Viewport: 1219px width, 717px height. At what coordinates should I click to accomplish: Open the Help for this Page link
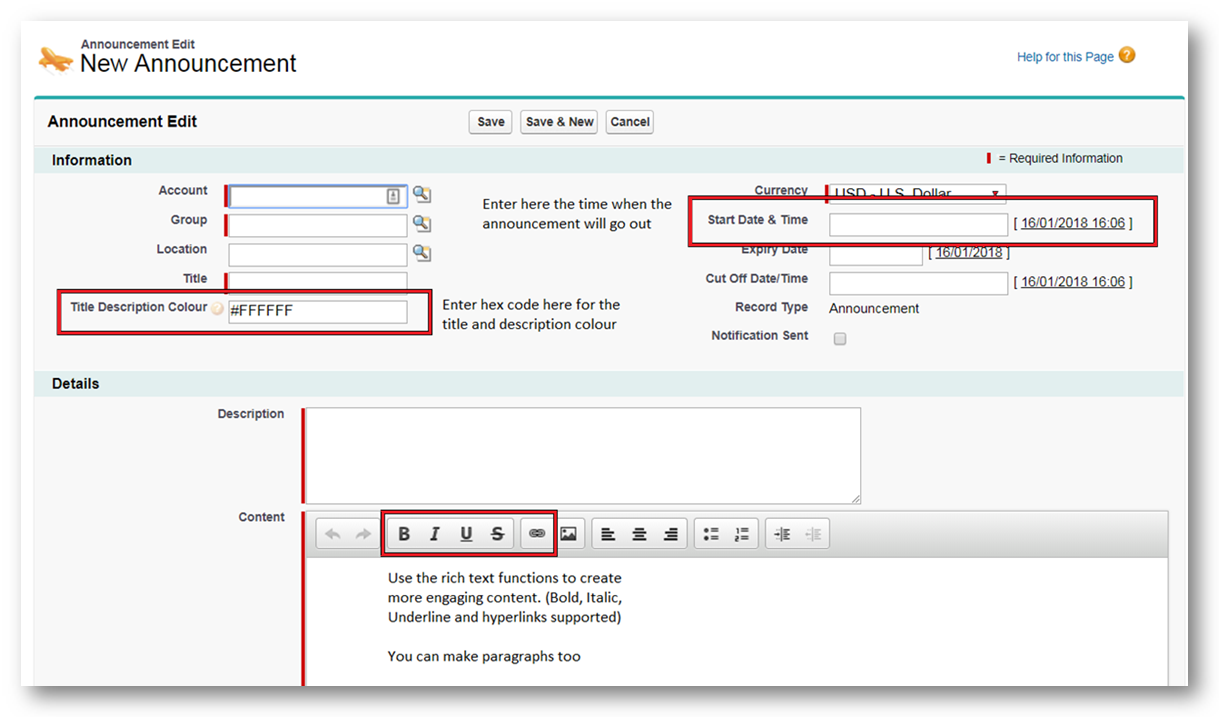(x=1065, y=57)
